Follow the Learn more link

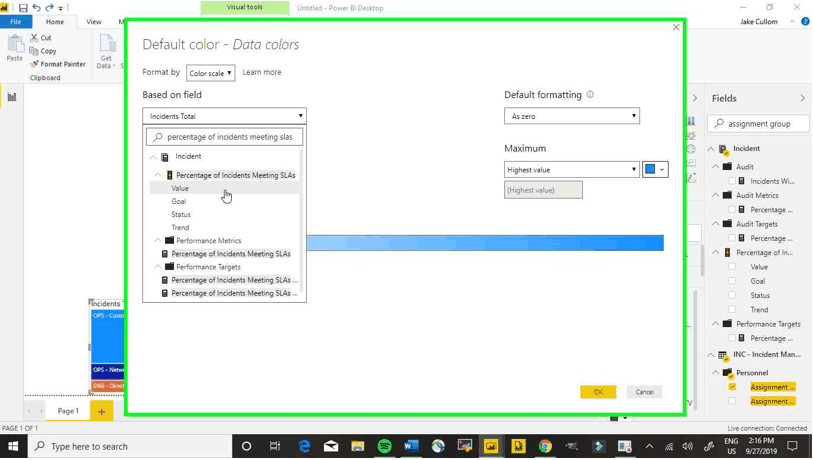coord(262,72)
